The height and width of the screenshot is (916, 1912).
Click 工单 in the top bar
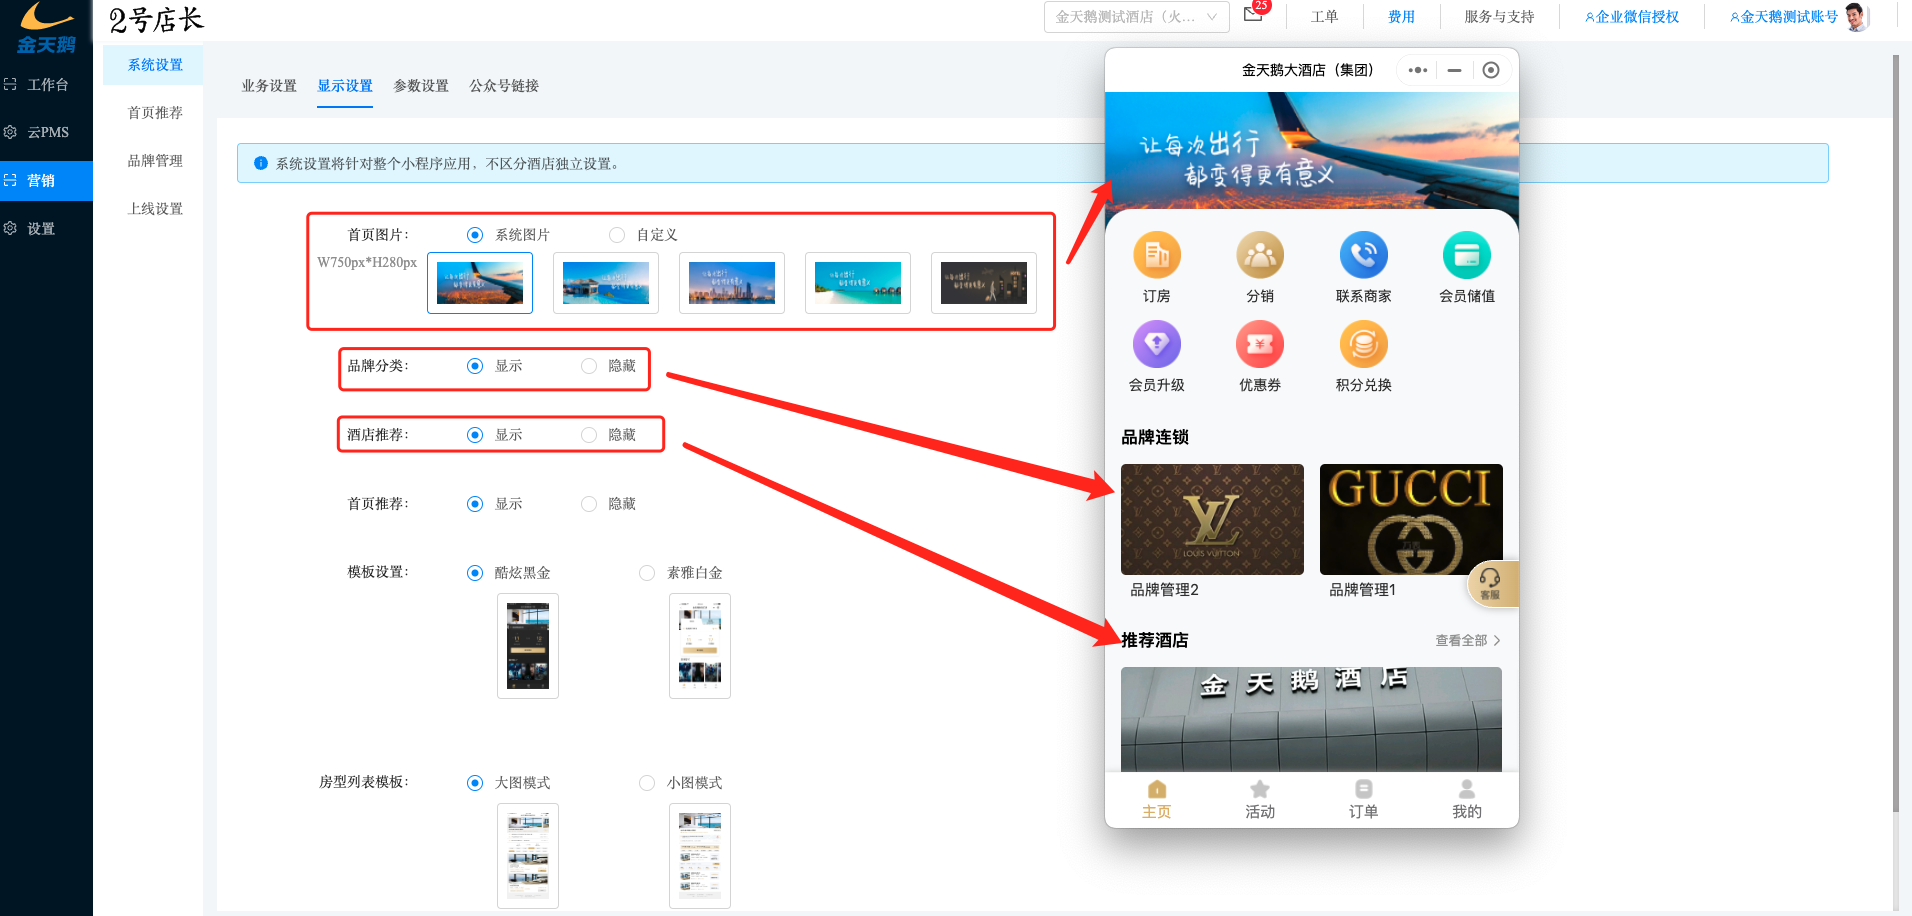pyautogui.click(x=1324, y=17)
